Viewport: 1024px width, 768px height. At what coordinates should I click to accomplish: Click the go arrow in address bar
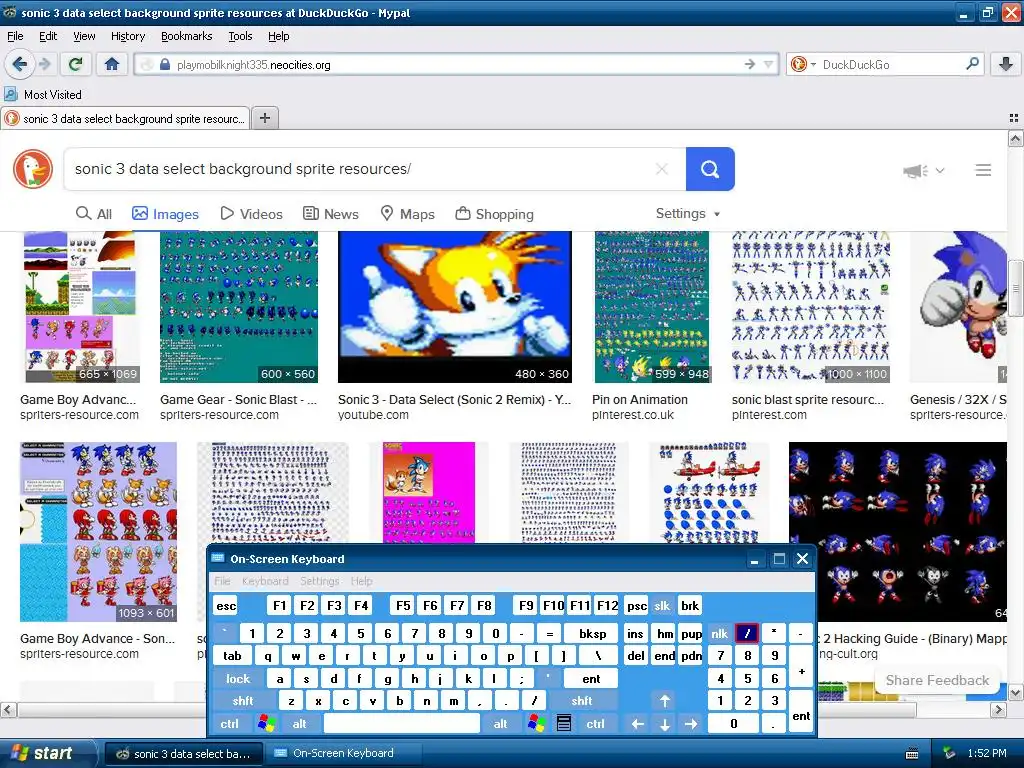[x=750, y=64]
